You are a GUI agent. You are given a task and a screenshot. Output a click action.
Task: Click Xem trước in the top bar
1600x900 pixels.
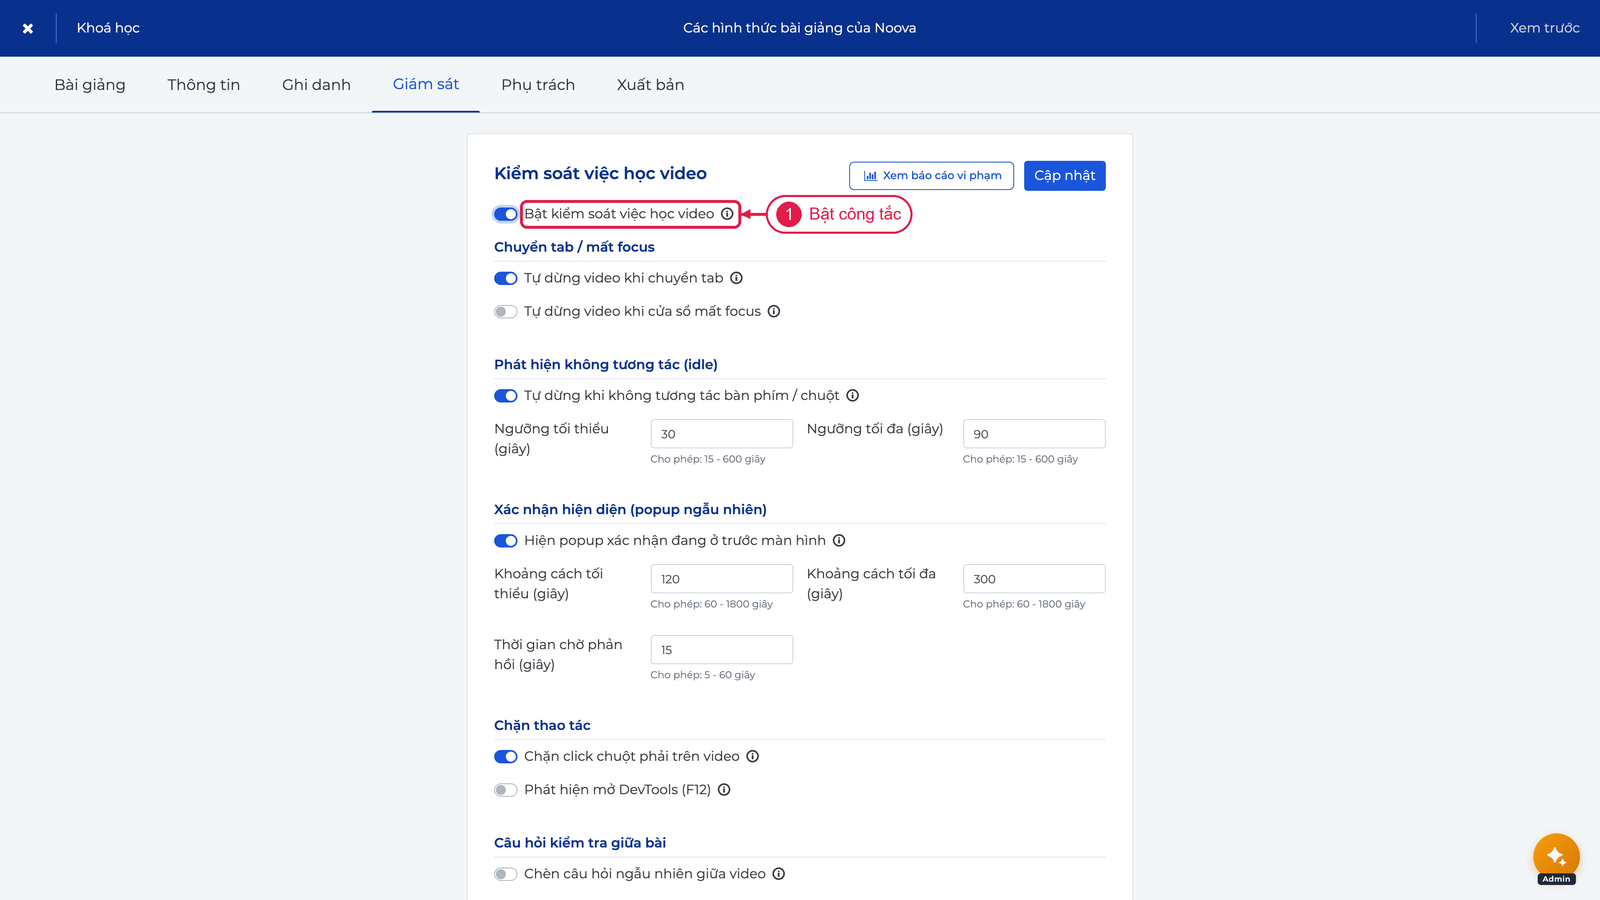pyautogui.click(x=1544, y=28)
